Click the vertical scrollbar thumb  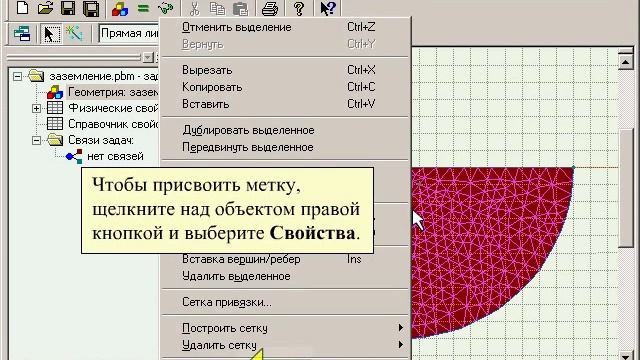[x=626, y=188]
